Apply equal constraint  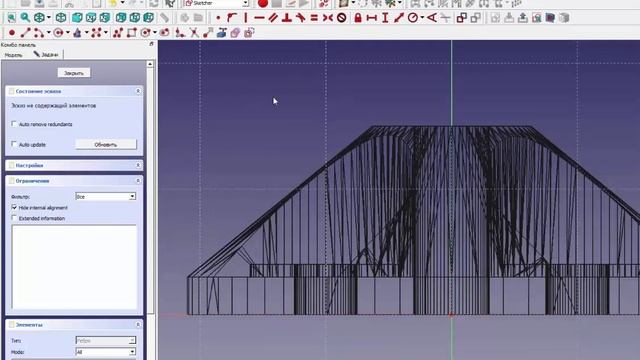314,18
